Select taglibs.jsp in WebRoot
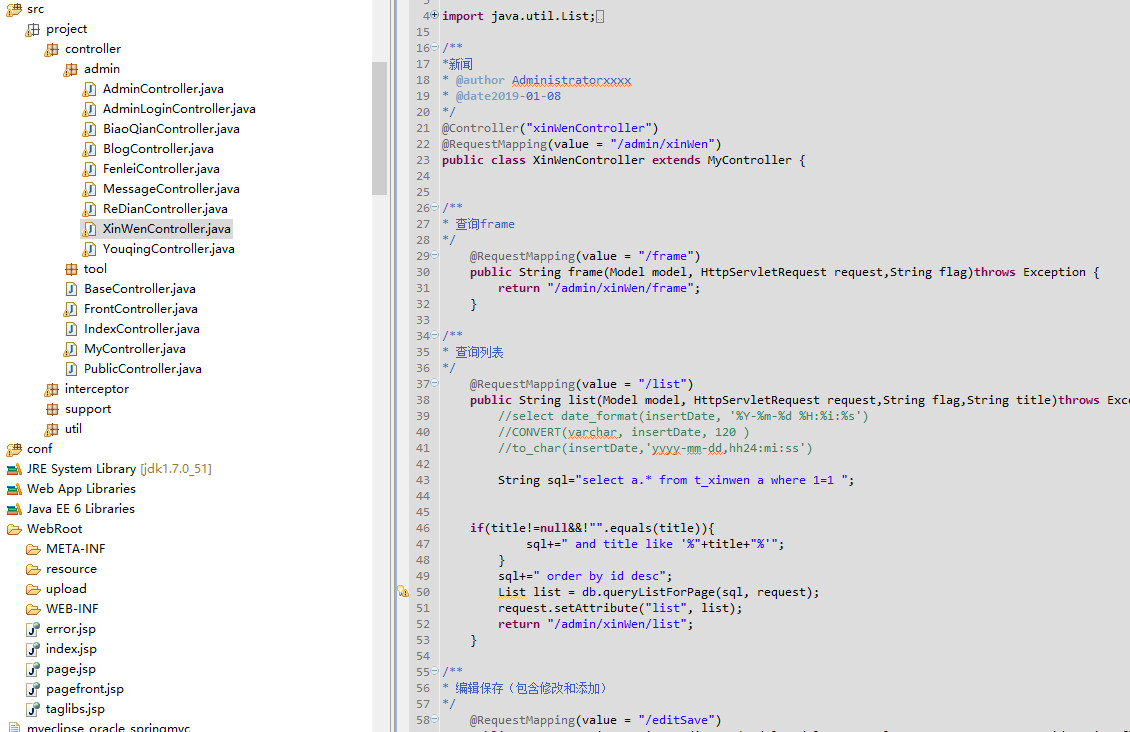 click(x=76, y=709)
